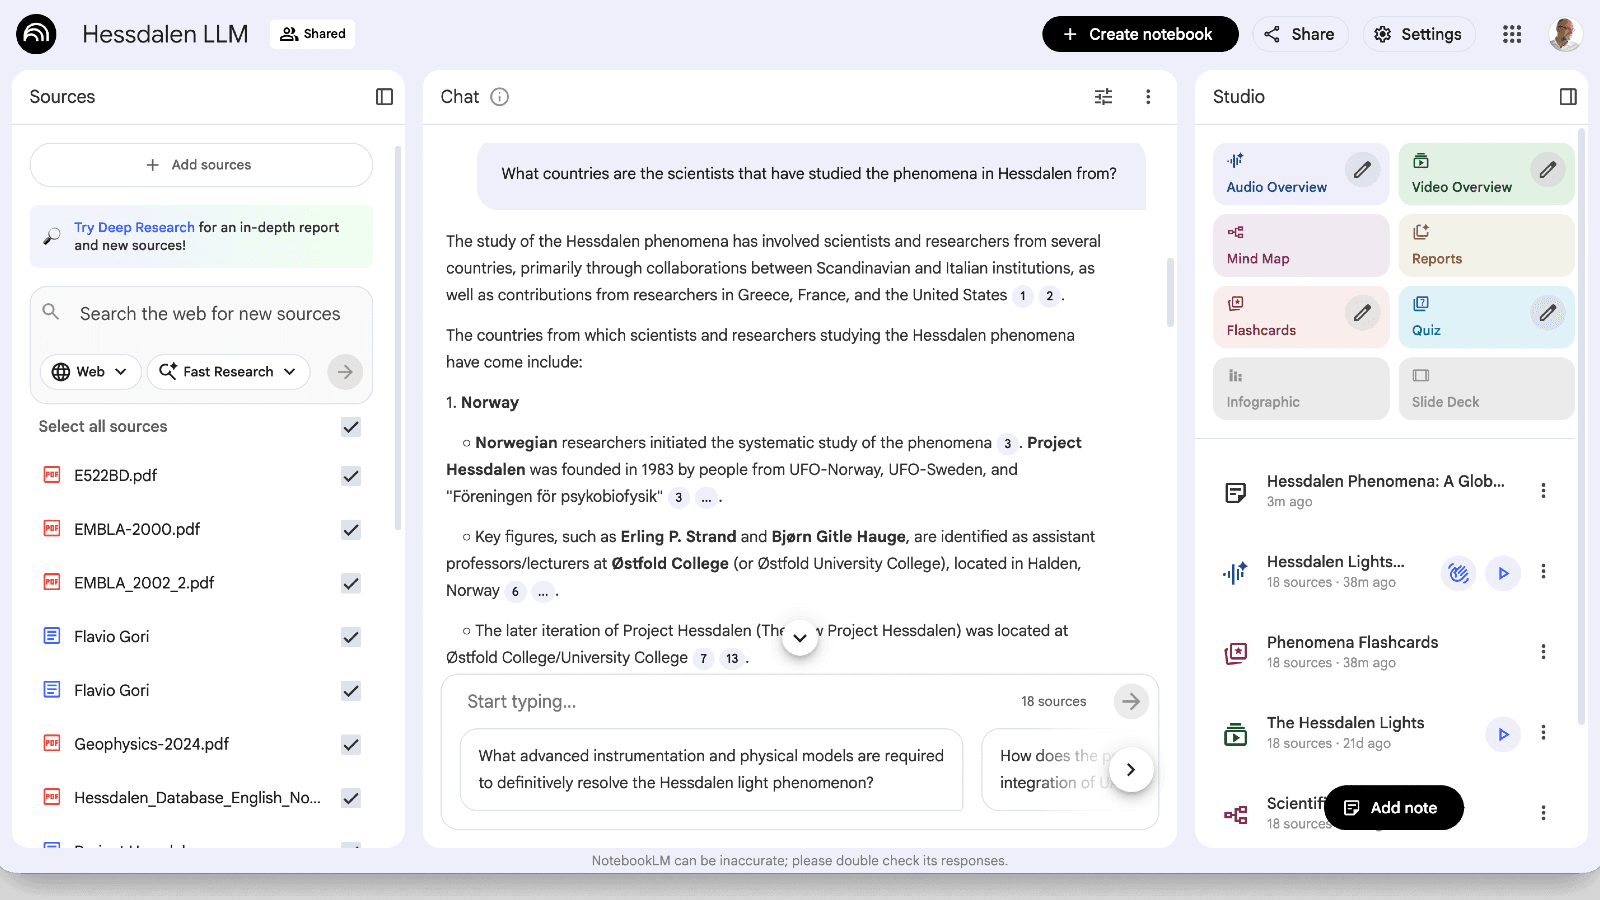1600x900 pixels.
Task: Toggle the Select all sources checkbox
Action: [351, 427]
